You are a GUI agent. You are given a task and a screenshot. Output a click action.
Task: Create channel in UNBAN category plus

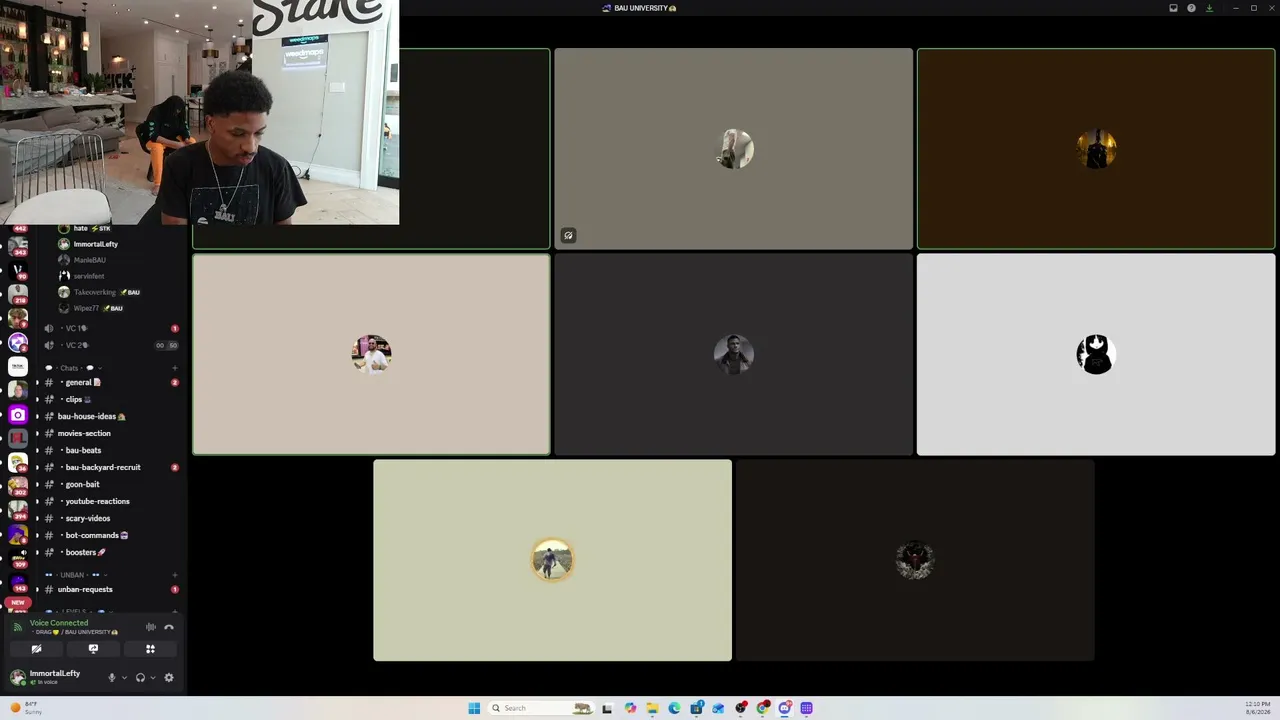tap(175, 575)
